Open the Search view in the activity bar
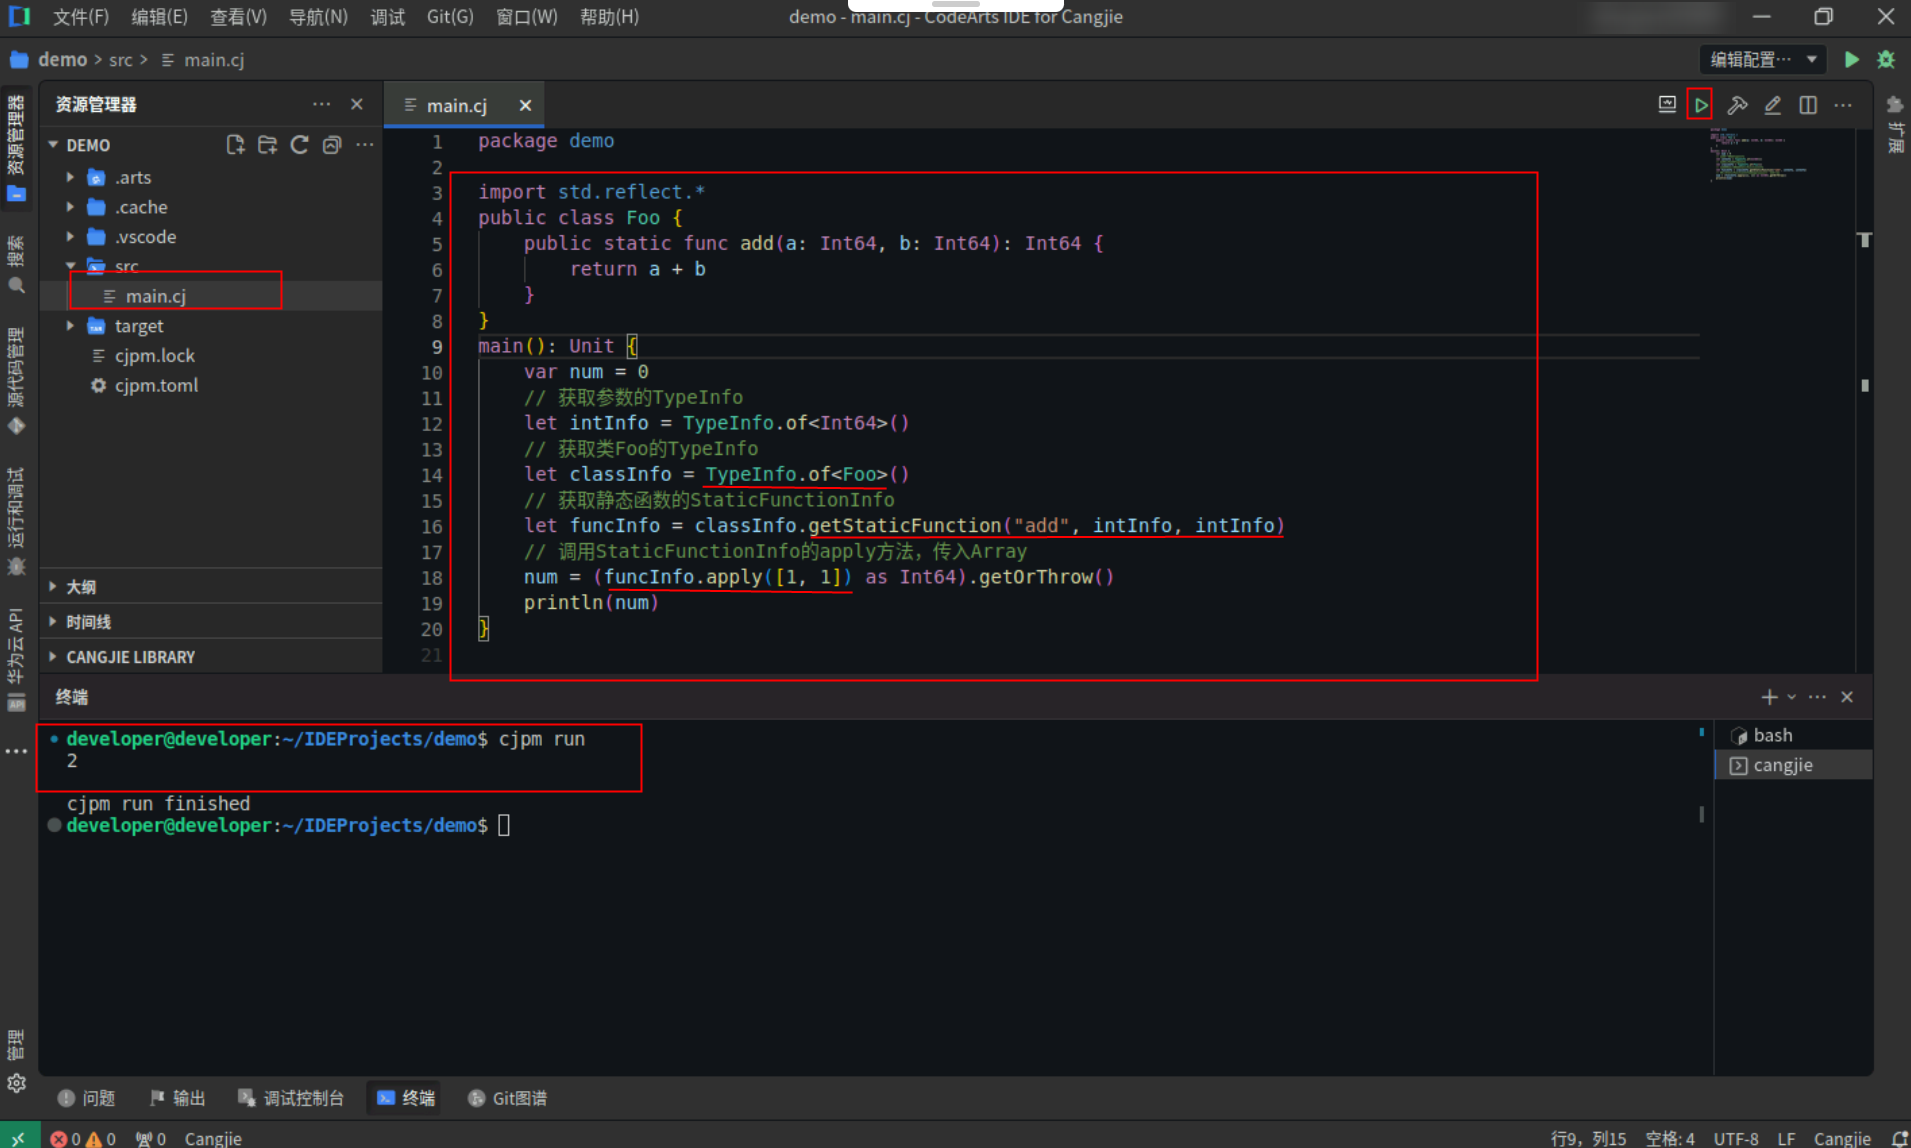The height and width of the screenshot is (1148, 1911). pos(16,265)
